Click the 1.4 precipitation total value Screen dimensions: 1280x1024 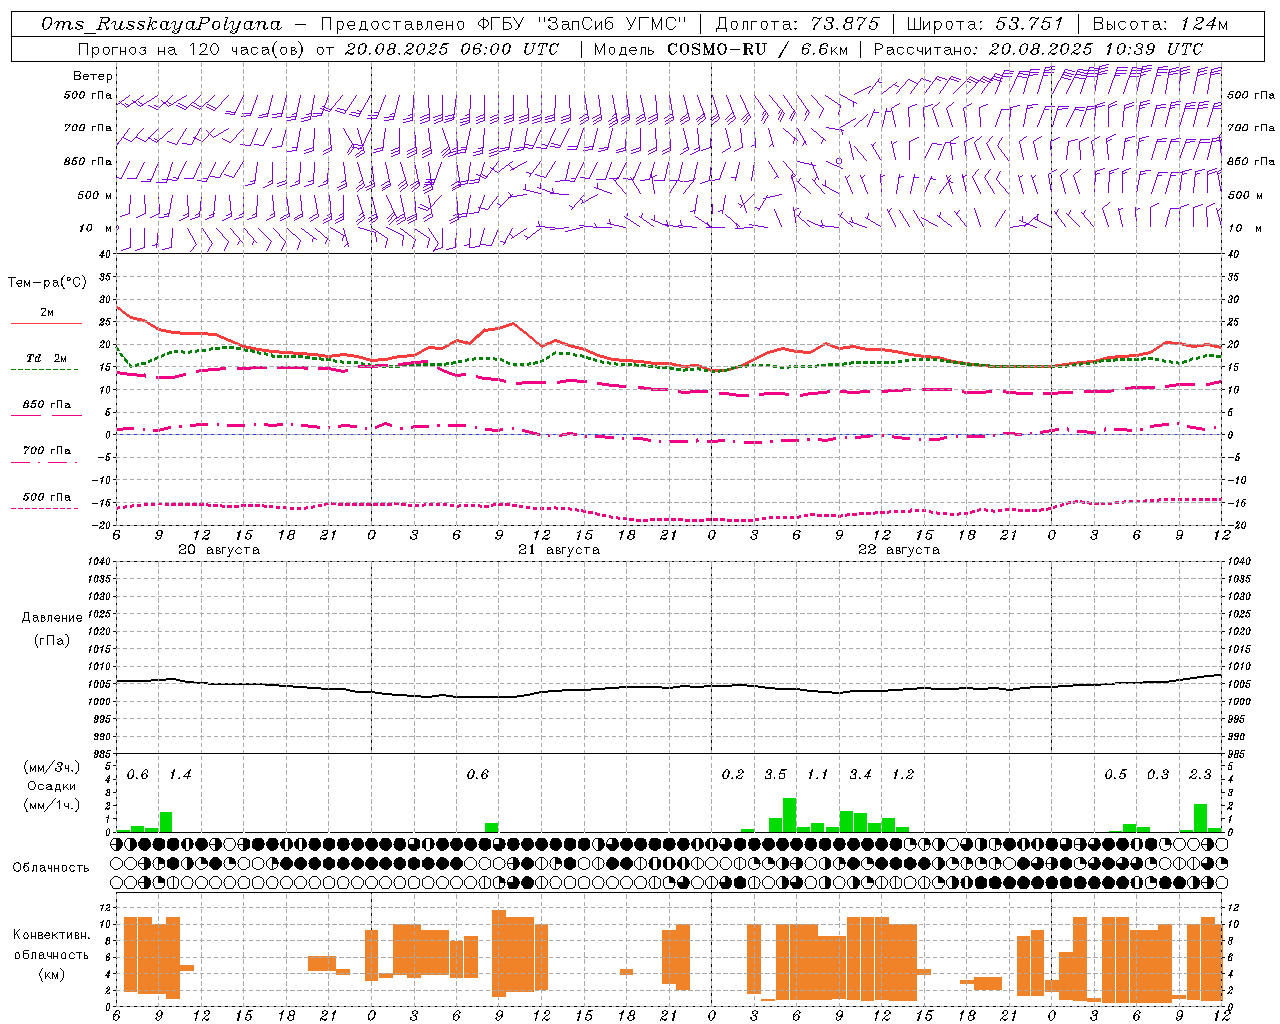pos(180,774)
